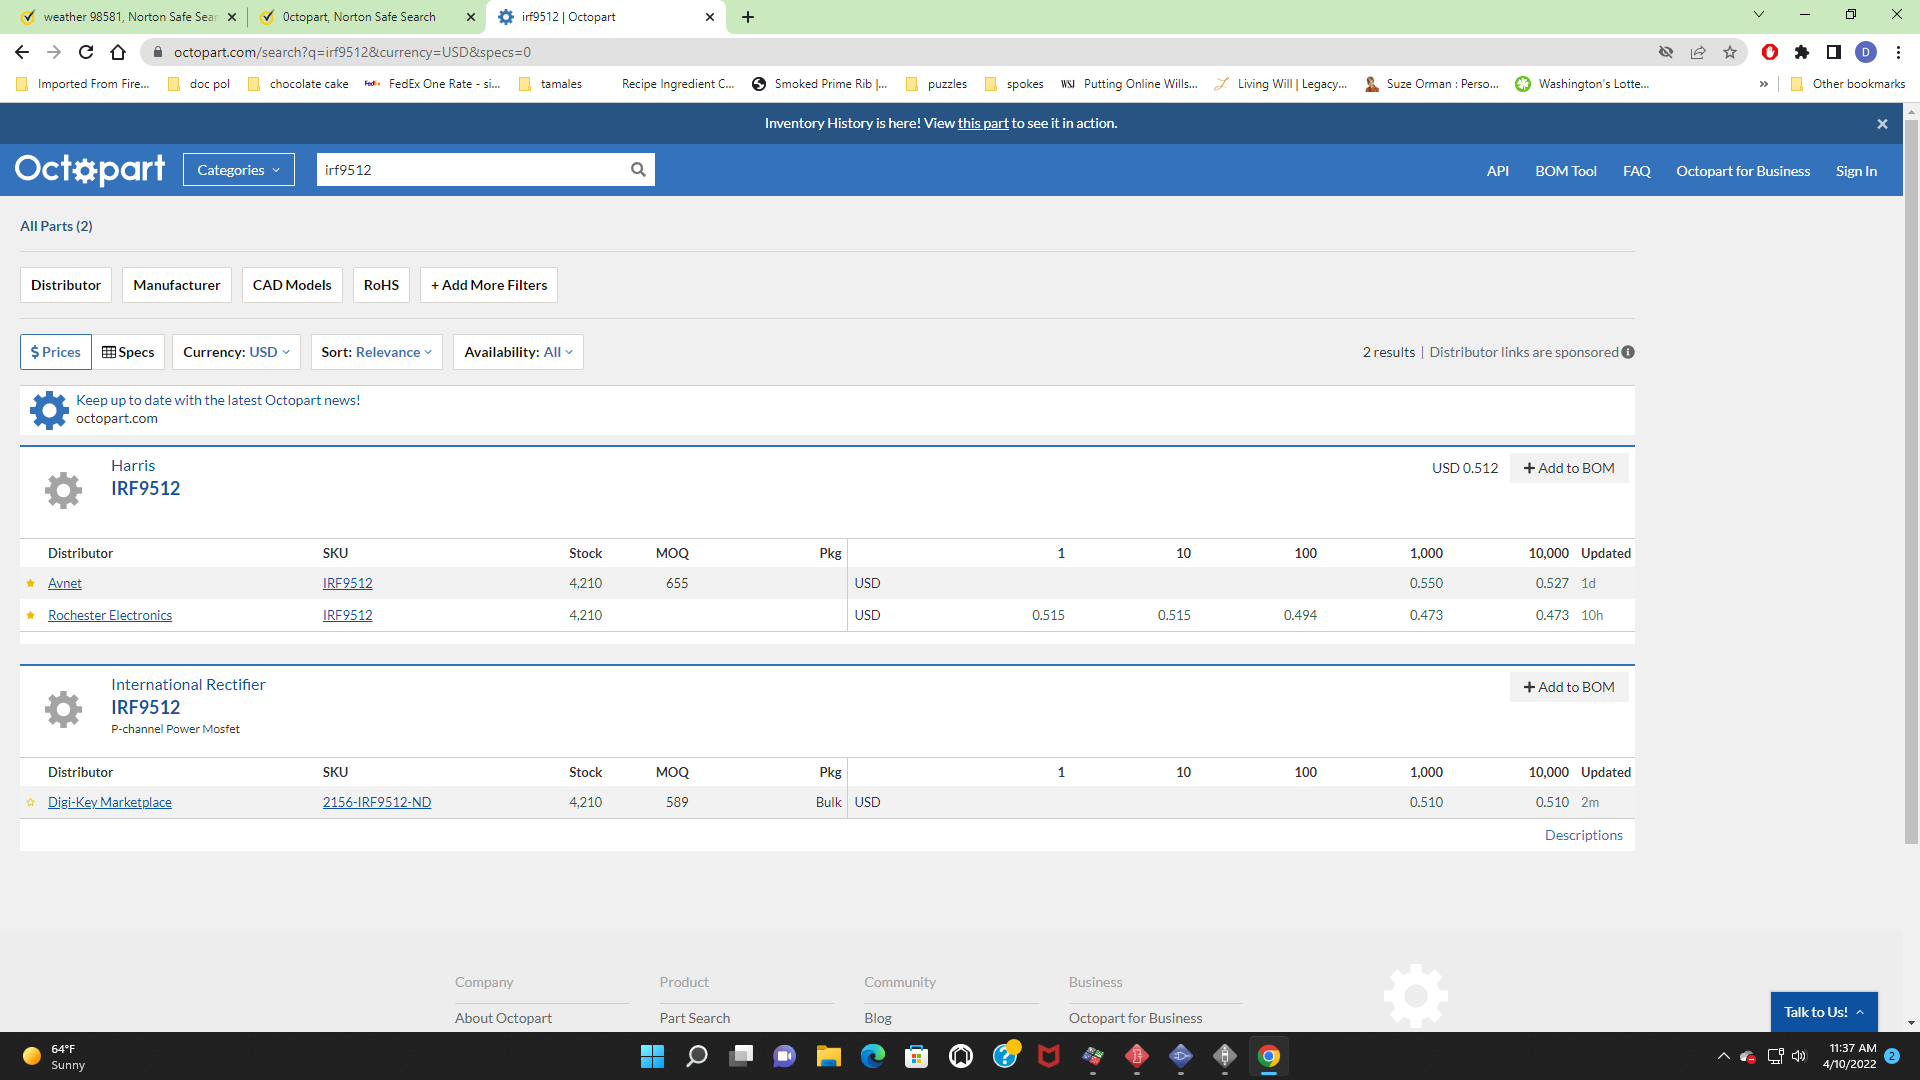Viewport: 1920px width, 1080px height.
Task: Open the Availability: All dropdown
Action: [518, 352]
